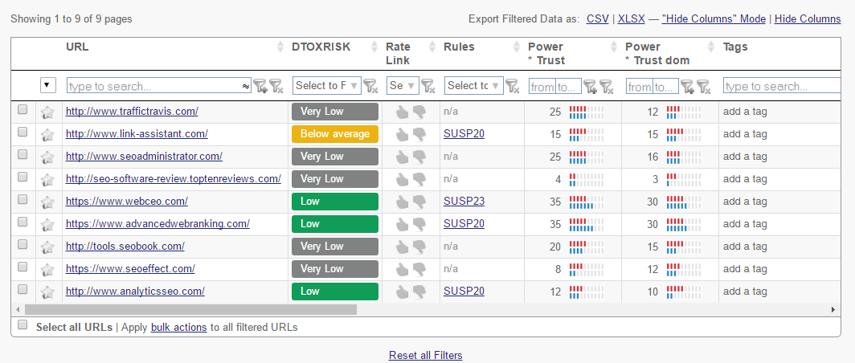Export filtered data as XLSX

coord(631,19)
